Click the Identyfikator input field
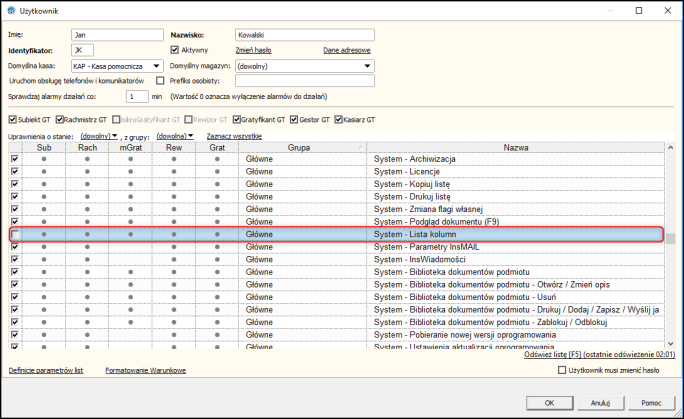684x419 pixels. click(82, 50)
